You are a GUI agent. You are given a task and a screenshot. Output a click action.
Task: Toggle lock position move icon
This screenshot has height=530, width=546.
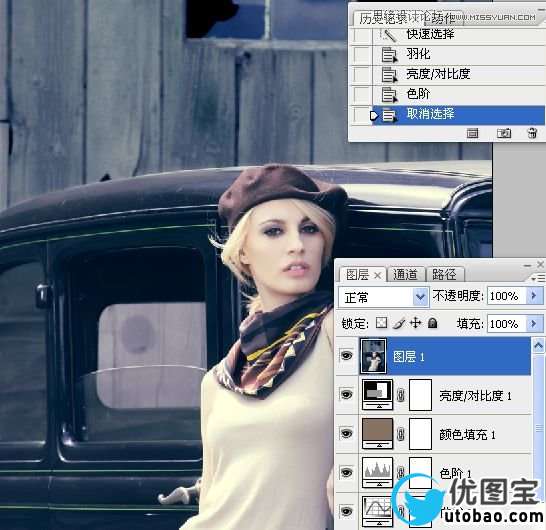[415, 323]
